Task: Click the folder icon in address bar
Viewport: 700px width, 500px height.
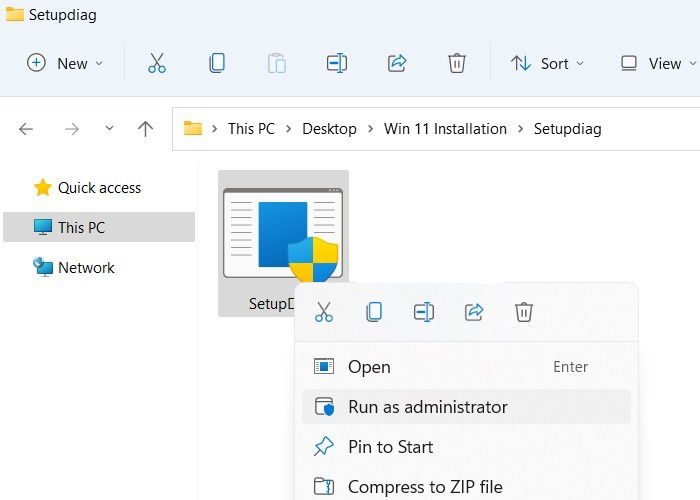Action: (193, 129)
